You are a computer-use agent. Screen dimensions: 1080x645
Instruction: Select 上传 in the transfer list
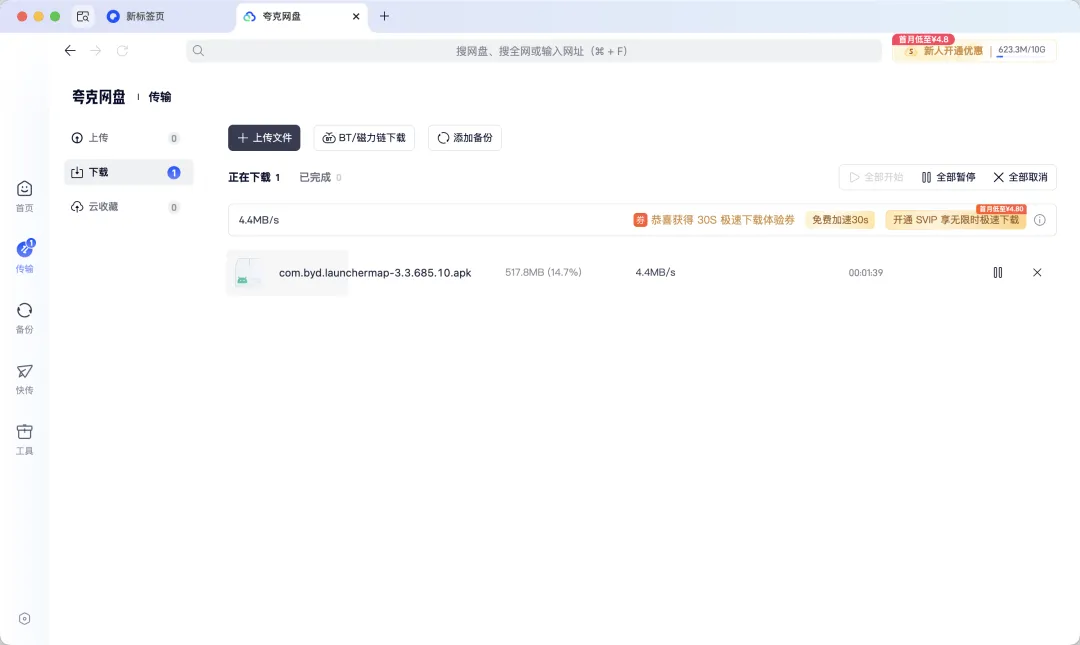coord(129,138)
